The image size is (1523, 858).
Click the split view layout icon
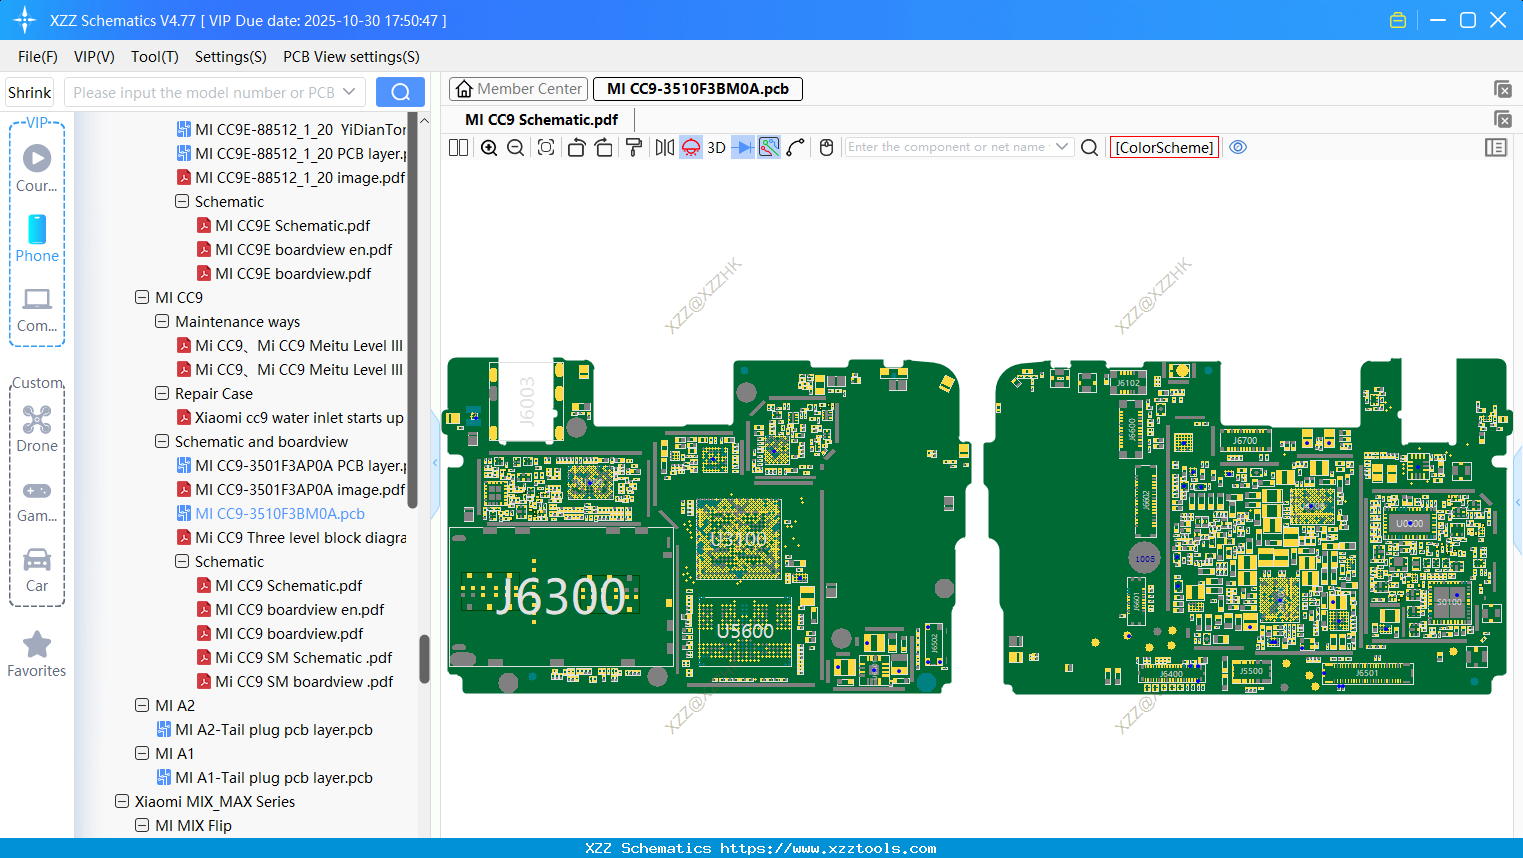pyautogui.click(x=458, y=148)
